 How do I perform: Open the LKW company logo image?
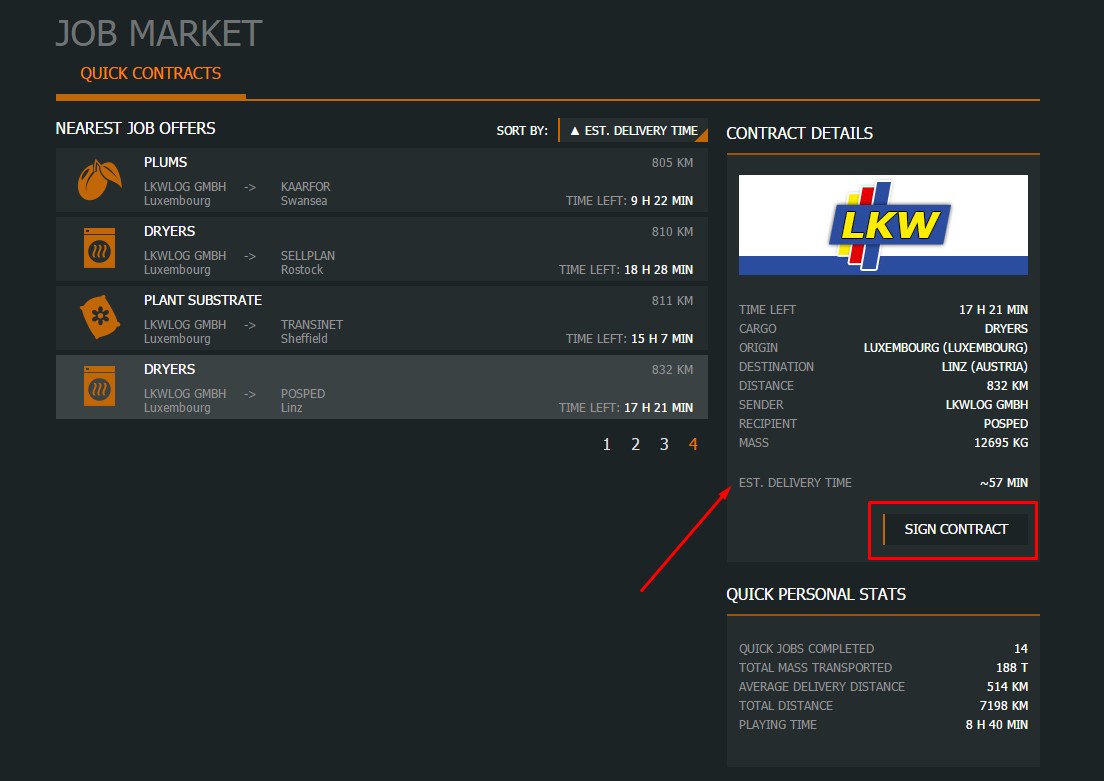[x=883, y=225]
